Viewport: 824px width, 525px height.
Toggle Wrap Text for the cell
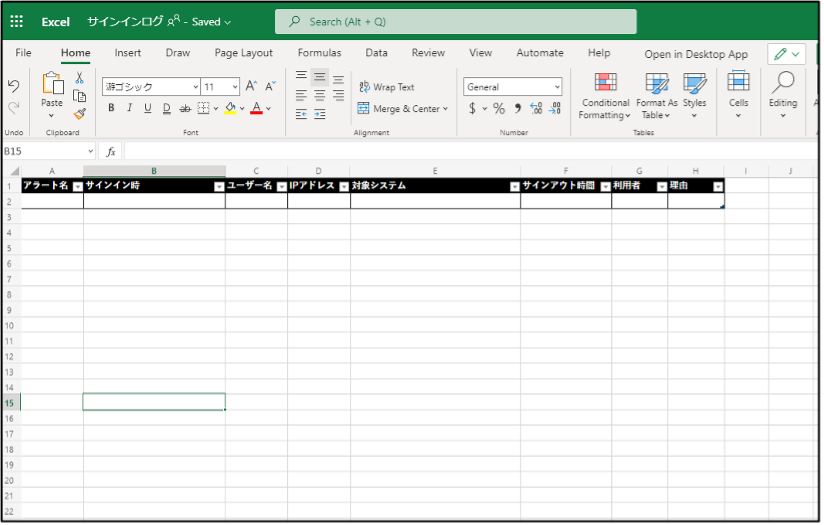coord(386,87)
